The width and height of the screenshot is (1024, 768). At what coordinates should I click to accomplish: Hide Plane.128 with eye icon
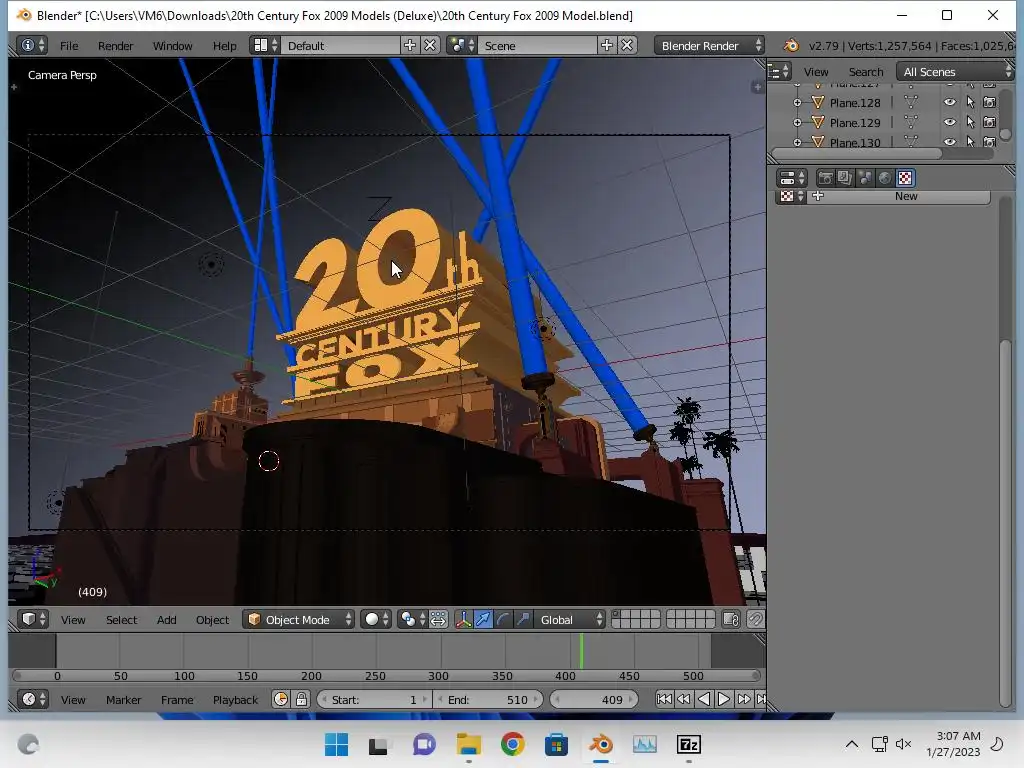(x=950, y=102)
